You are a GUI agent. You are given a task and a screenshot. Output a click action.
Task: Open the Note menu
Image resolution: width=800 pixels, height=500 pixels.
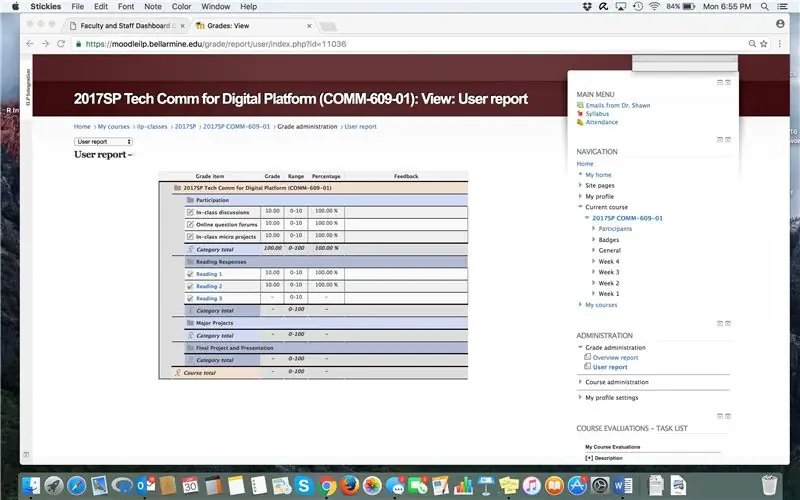[153, 7]
